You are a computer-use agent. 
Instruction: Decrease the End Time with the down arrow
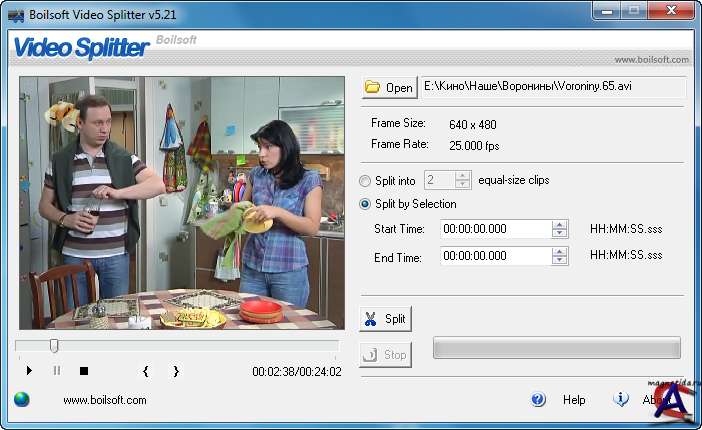click(x=560, y=261)
